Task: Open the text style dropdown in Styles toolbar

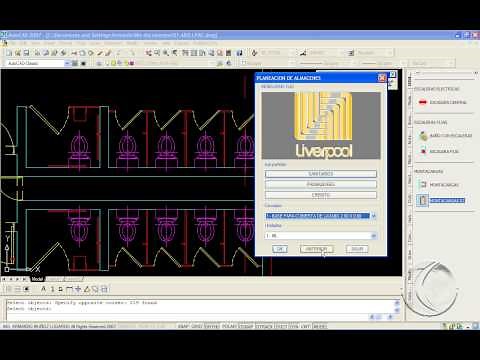Action: coord(292,53)
